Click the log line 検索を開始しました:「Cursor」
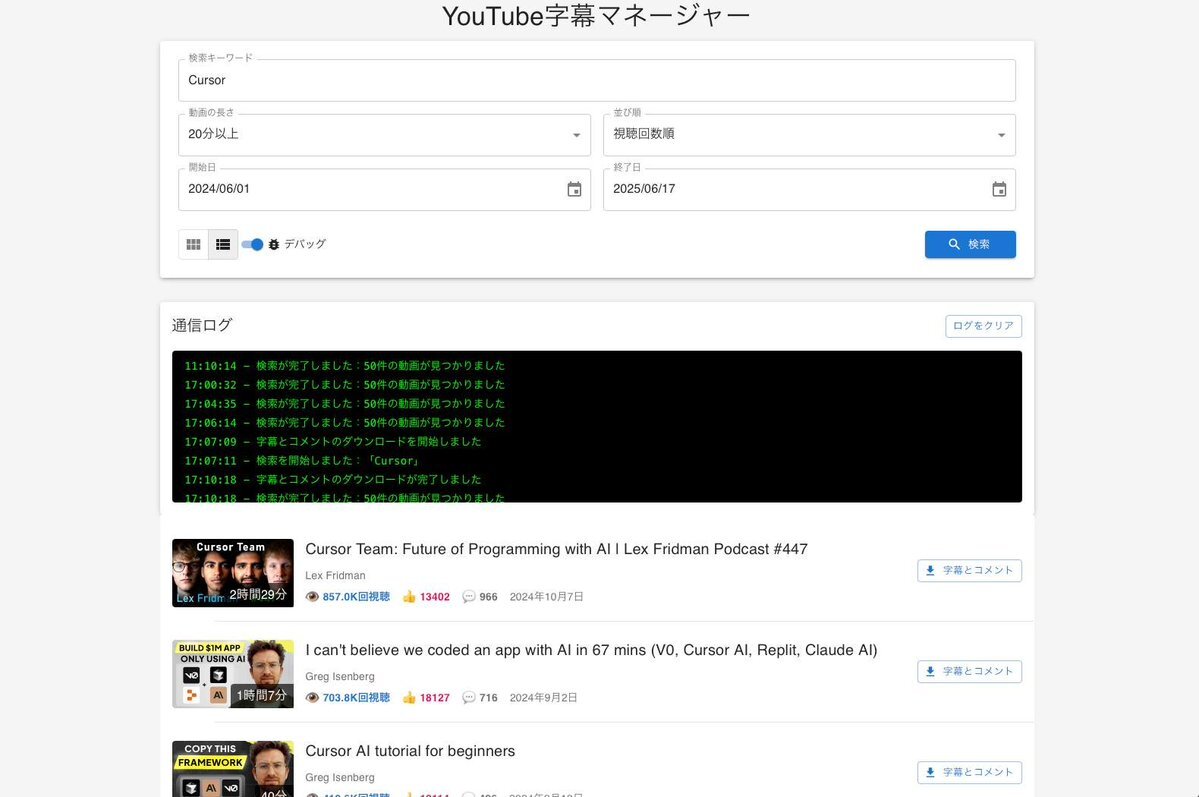The height and width of the screenshot is (797, 1199). [338, 460]
